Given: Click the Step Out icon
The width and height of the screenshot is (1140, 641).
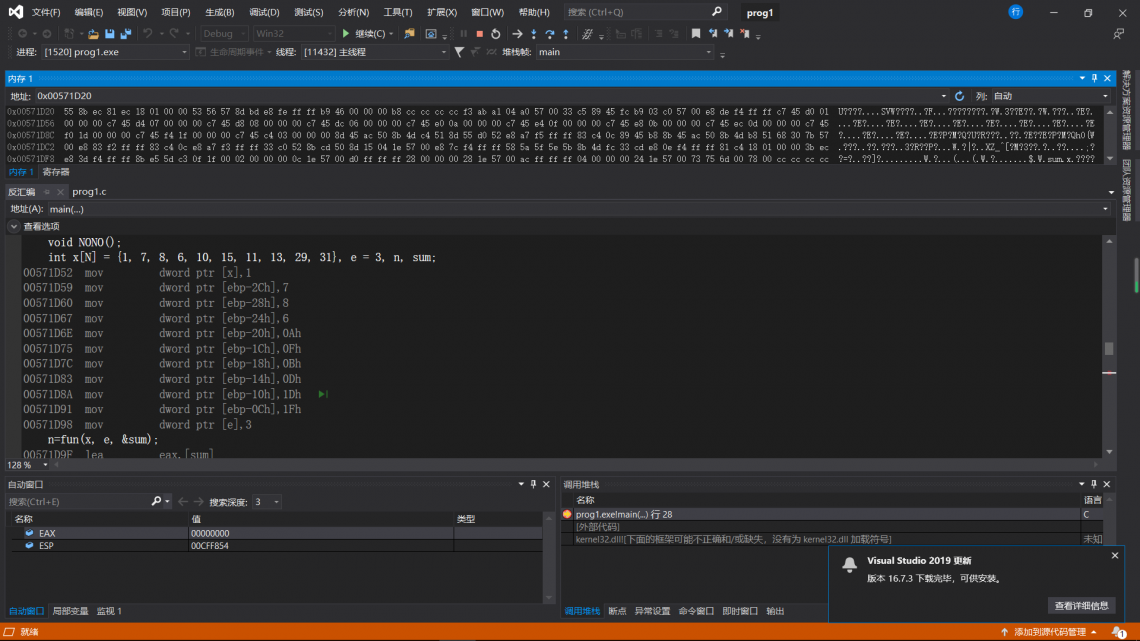Looking at the screenshot, I should point(566,34).
